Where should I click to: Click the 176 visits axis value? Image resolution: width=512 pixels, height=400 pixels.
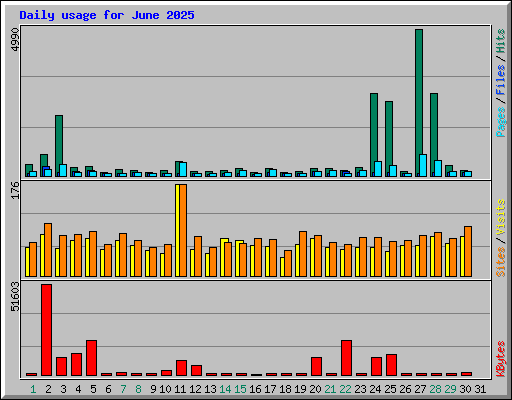[x=15, y=190]
